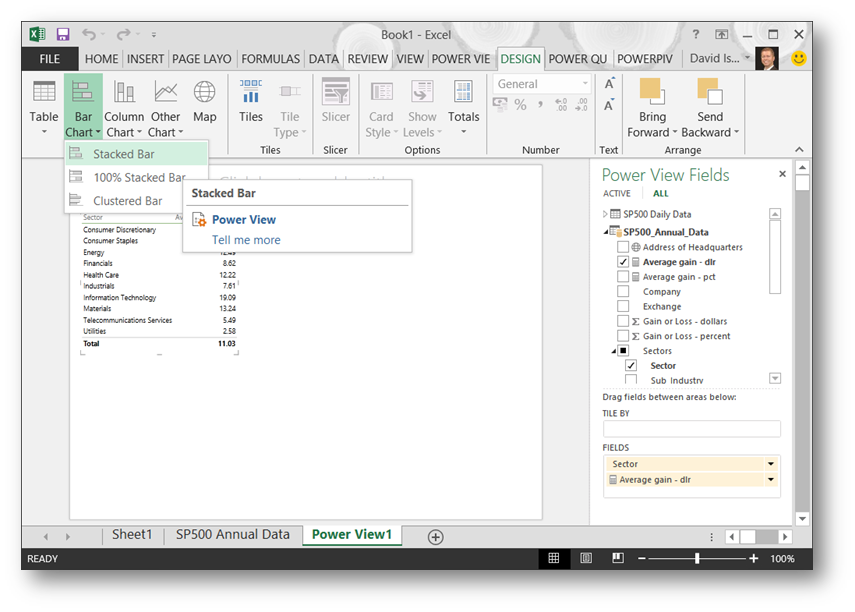Open the Column Chart ribbon button
The width and height of the screenshot is (855, 612).
124,108
